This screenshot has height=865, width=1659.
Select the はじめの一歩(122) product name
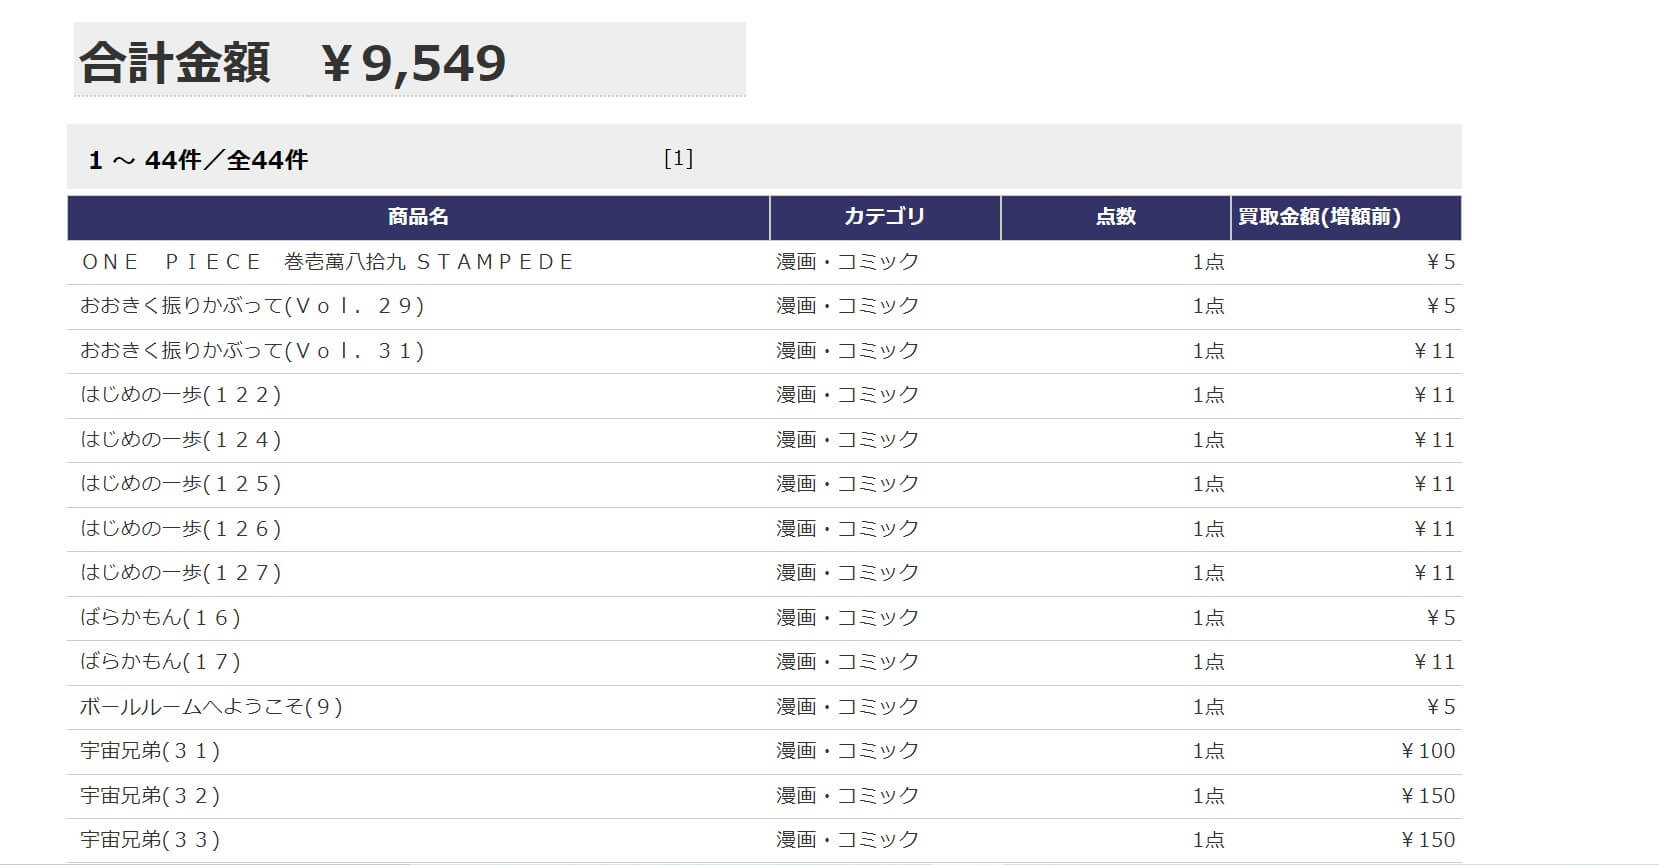click(x=181, y=395)
